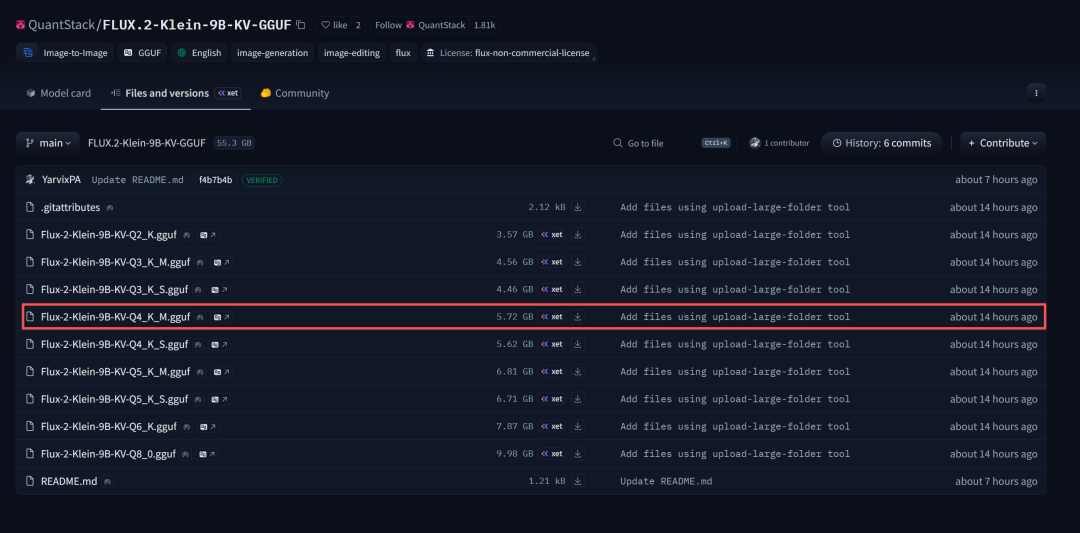Open the QuantStack organization page link
This screenshot has width=1080, height=533.
click(x=61, y=25)
